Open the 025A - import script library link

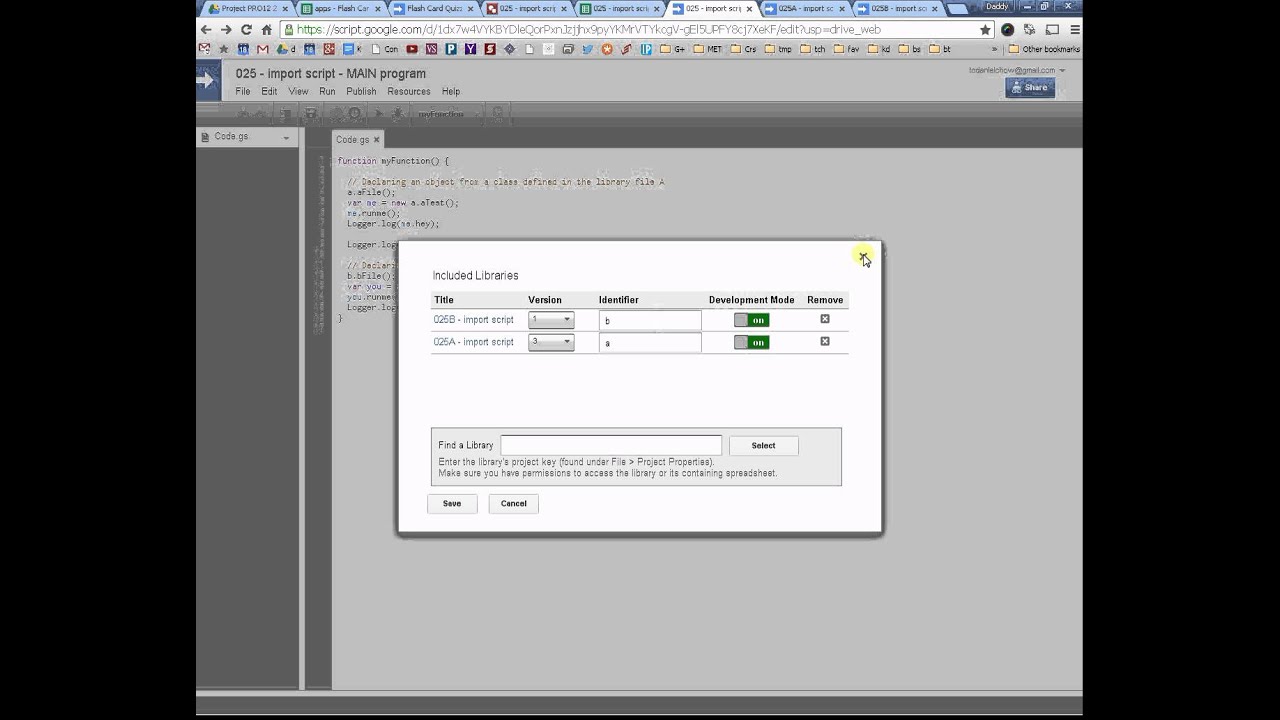click(x=474, y=342)
